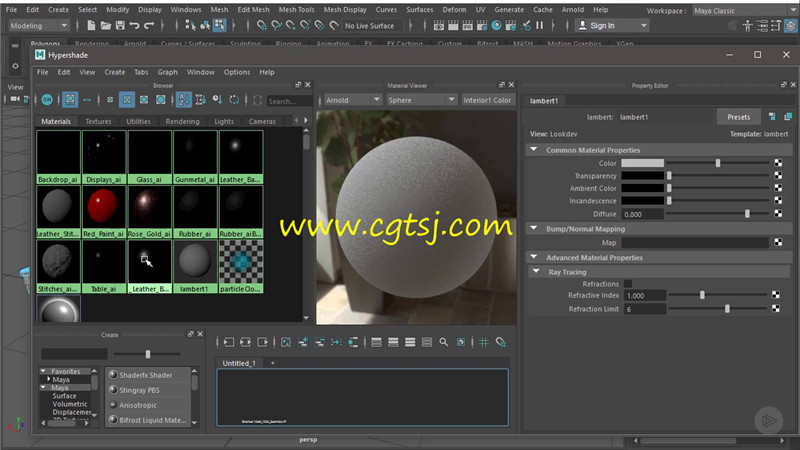Viewport: 800px width, 450px height.
Task: Select Red_Paint_ai material swatch
Action: [x=104, y=212]
